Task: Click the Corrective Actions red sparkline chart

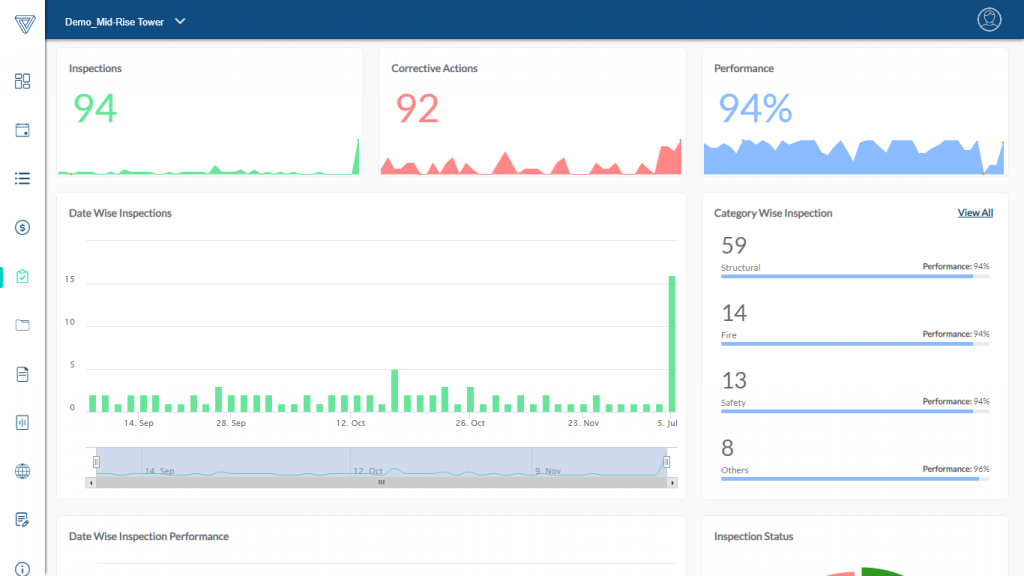Action: (x=531, y=157)
